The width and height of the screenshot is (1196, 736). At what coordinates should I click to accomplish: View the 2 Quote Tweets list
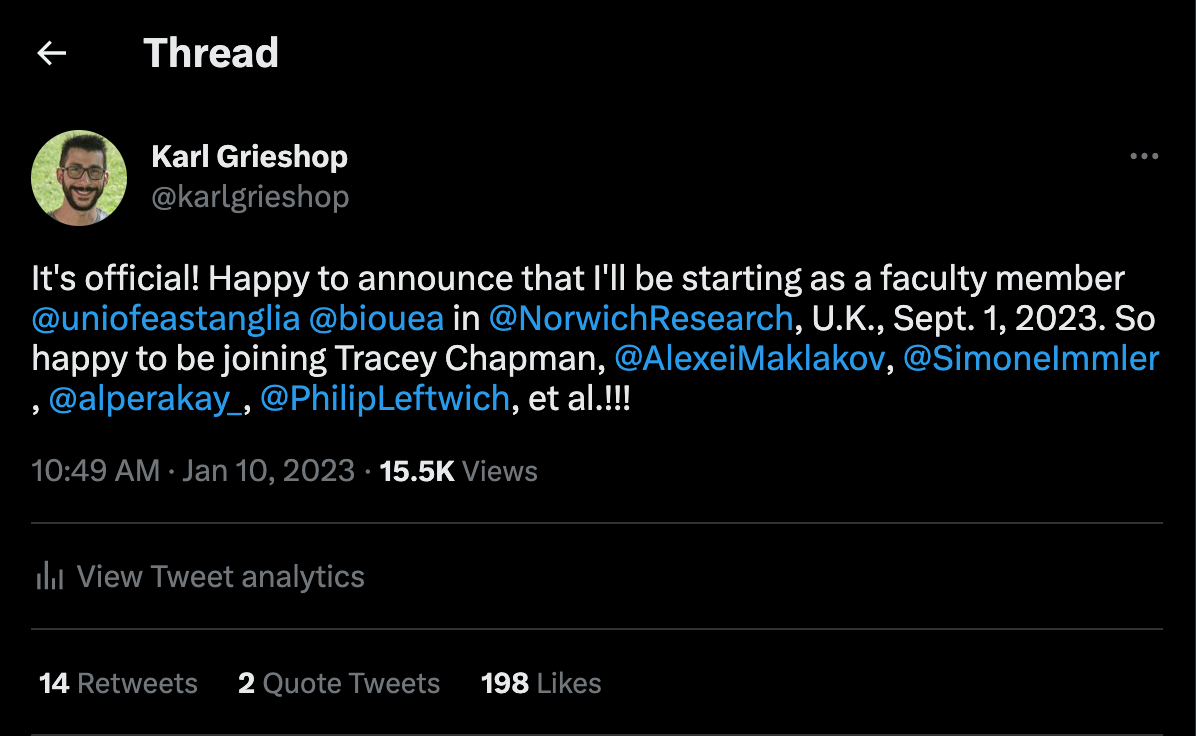click(339, 683)
